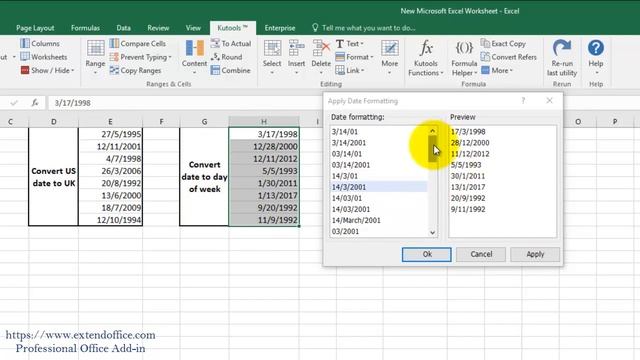Start the Copy Ranges utility
This screenshot has height=360, width=640.
pos(135,70)
